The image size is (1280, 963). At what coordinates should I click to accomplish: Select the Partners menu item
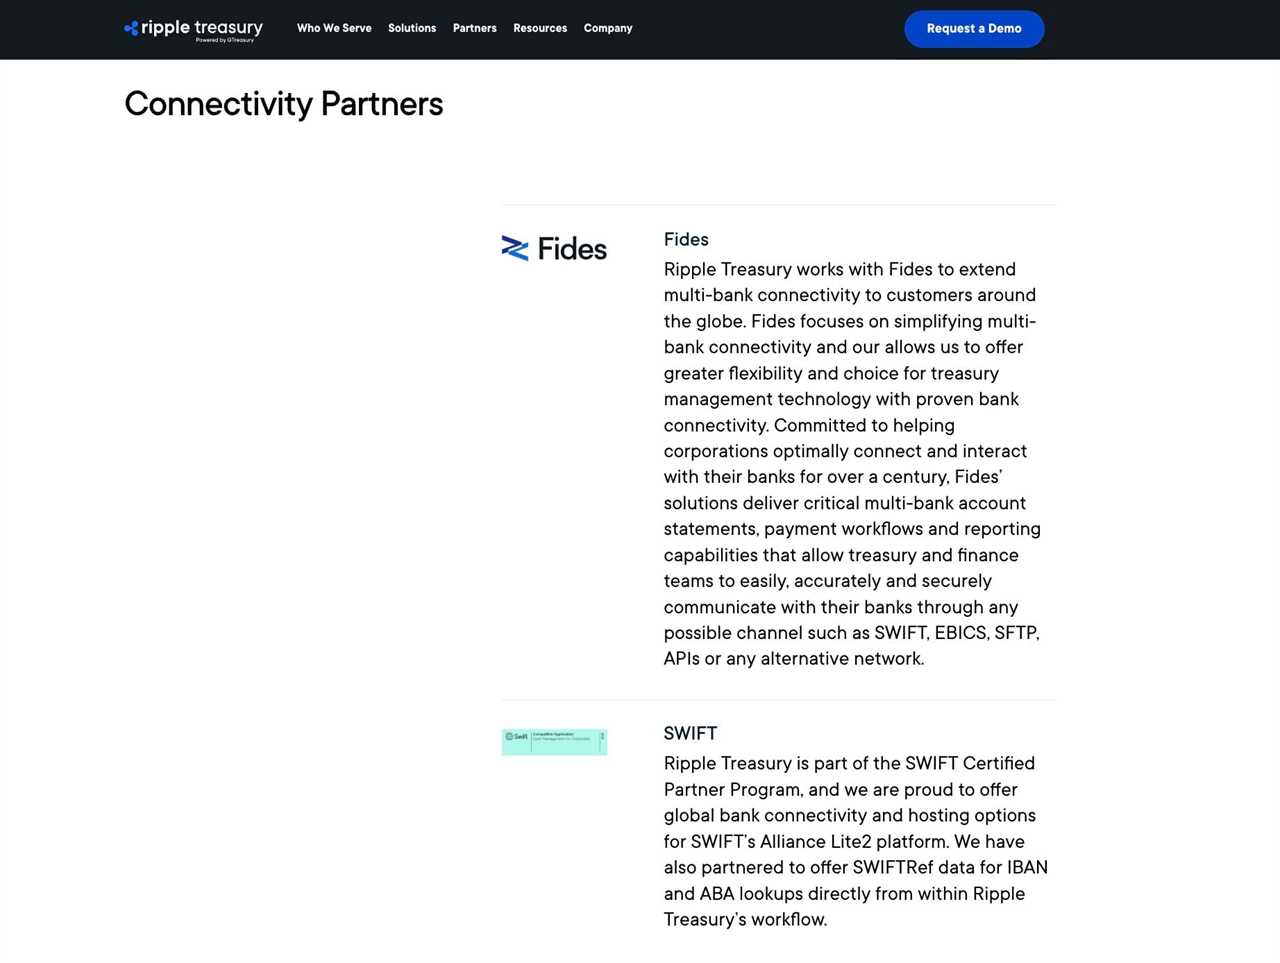(474, 28)
